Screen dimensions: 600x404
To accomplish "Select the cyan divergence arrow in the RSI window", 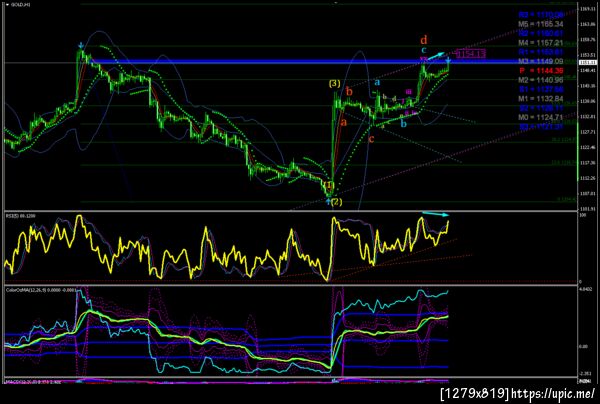I will [435, 214].
